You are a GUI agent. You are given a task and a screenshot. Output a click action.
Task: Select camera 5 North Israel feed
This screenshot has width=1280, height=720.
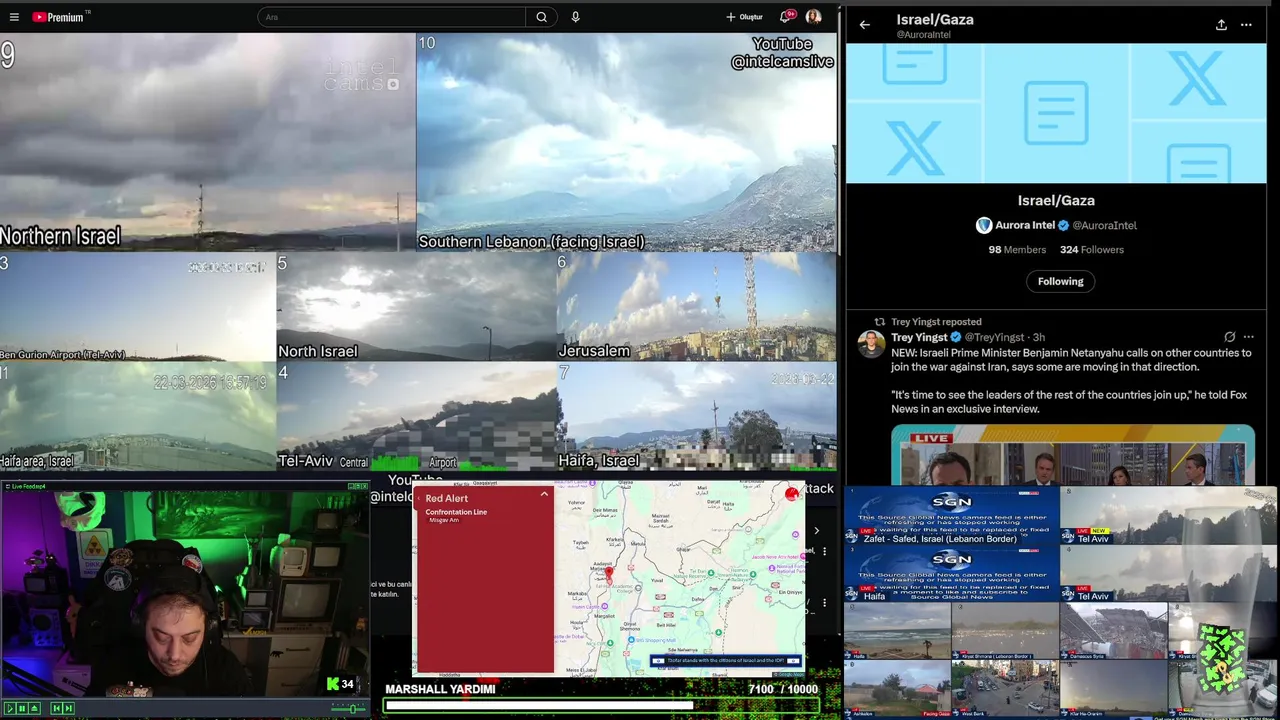[416, 306]
